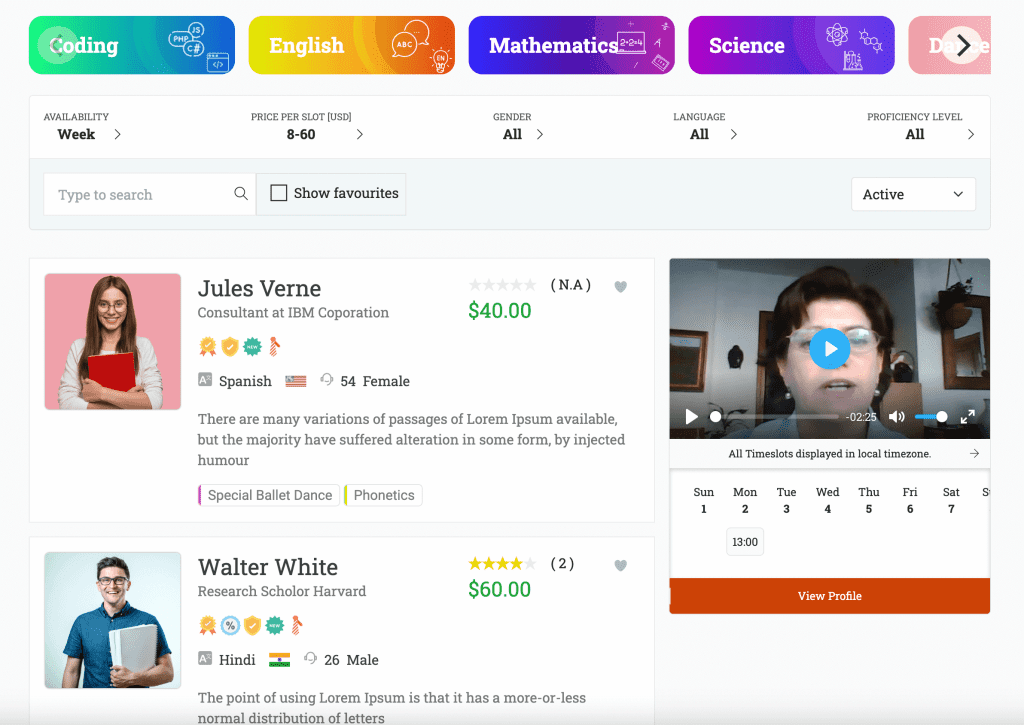Select the 13:00 Monday timeslot

[744, 542]
